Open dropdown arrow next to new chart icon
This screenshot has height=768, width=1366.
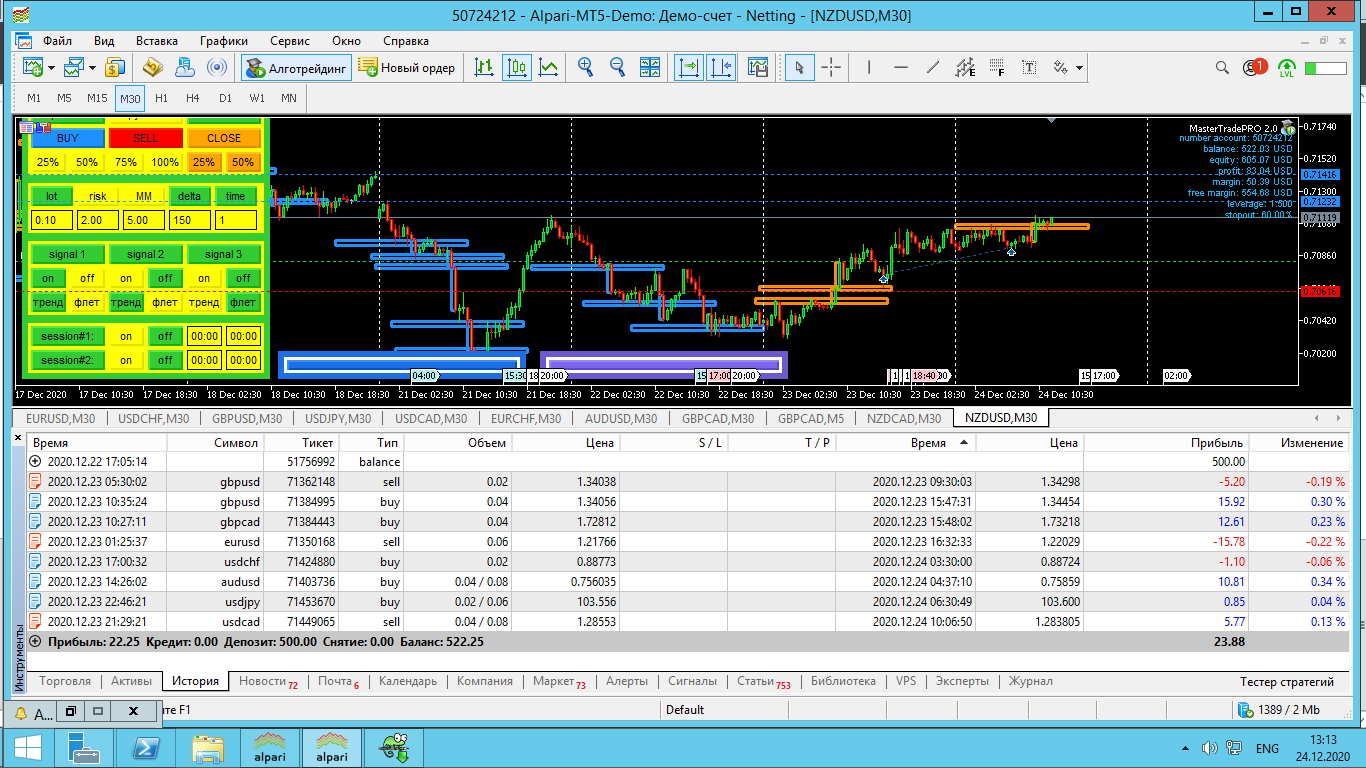(52, 68)
